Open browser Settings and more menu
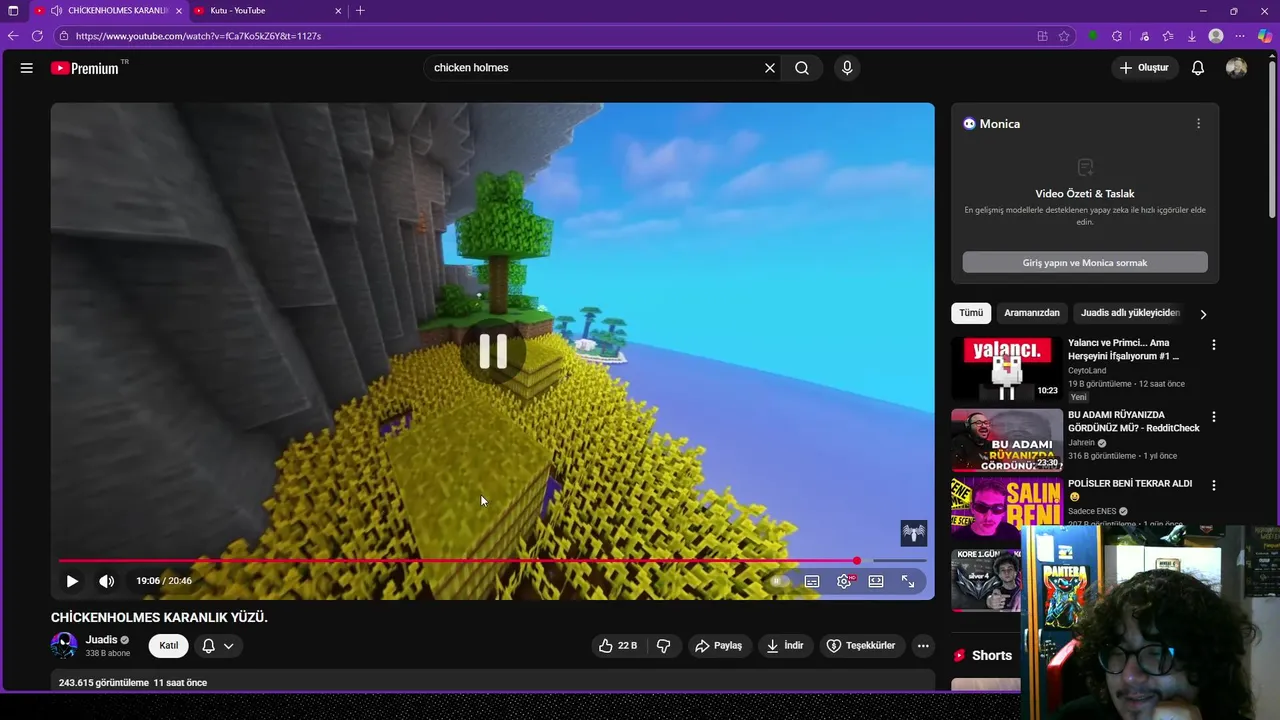The height and width of the screenshot is (720, 1280). pyautogui.click(x=1241, y=36)
